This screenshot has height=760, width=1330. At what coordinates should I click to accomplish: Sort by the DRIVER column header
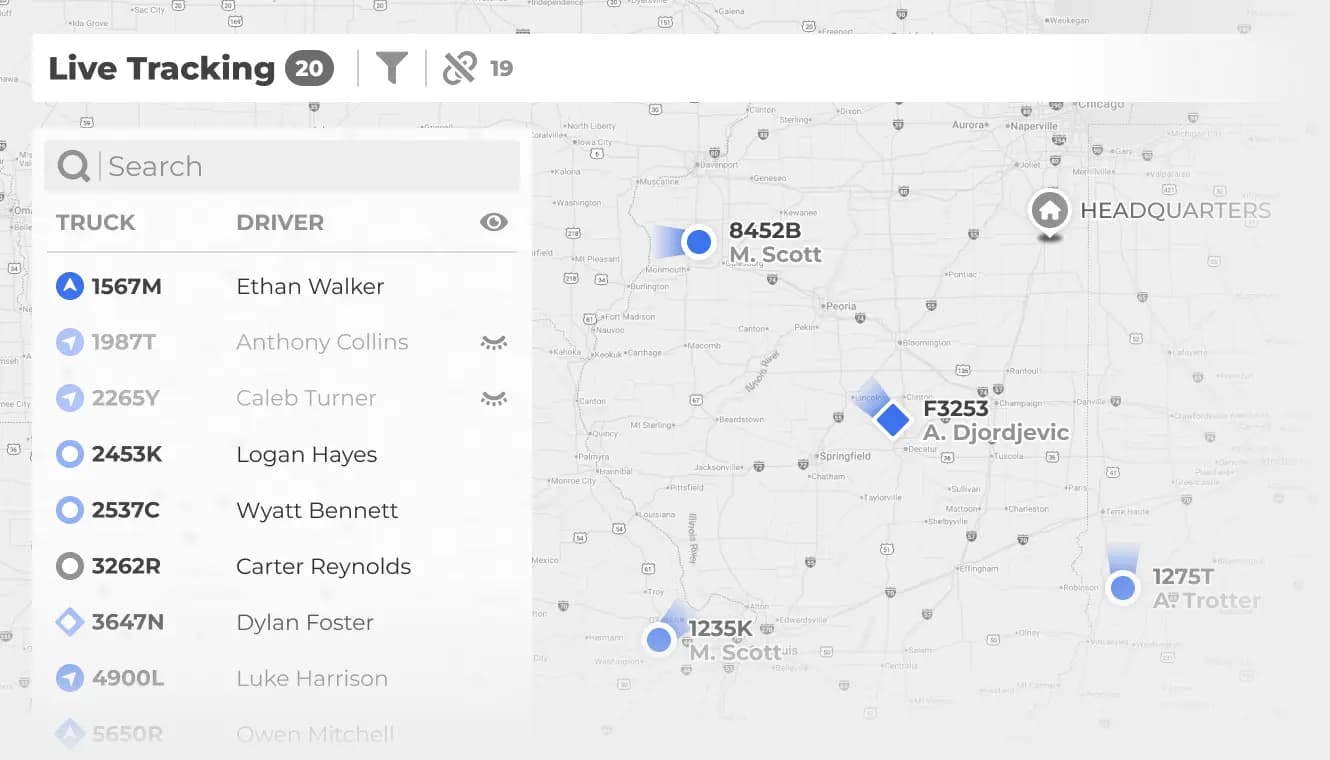coord(280,222)
